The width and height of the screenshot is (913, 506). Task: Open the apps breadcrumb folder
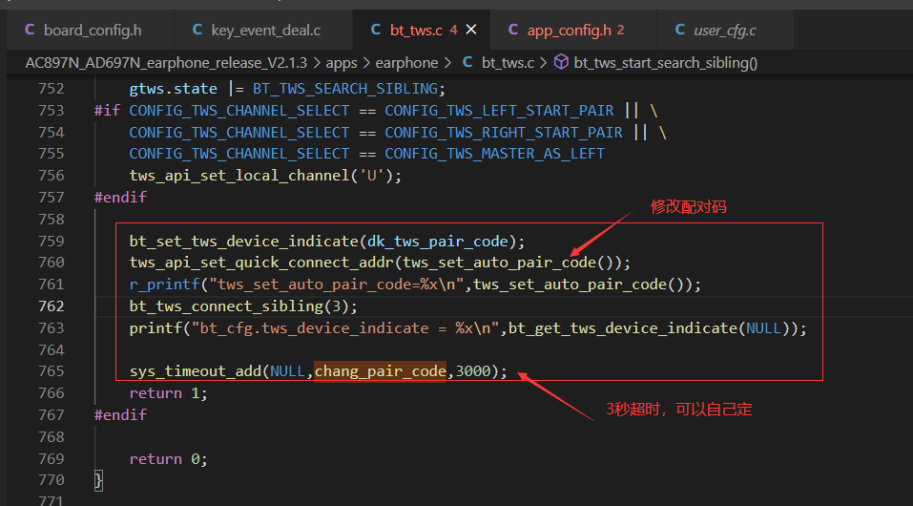pos(341,63)
